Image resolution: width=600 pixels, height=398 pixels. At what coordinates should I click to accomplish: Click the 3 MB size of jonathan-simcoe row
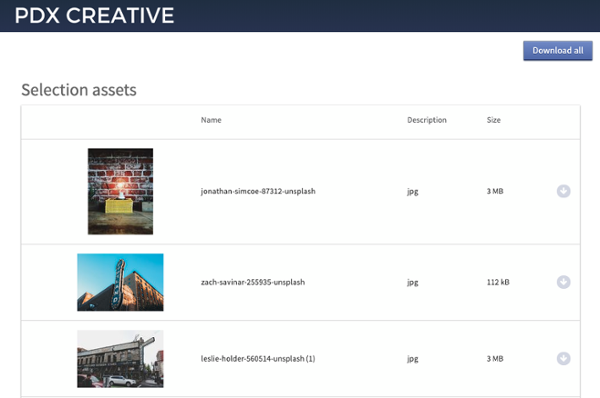point(495,191)
